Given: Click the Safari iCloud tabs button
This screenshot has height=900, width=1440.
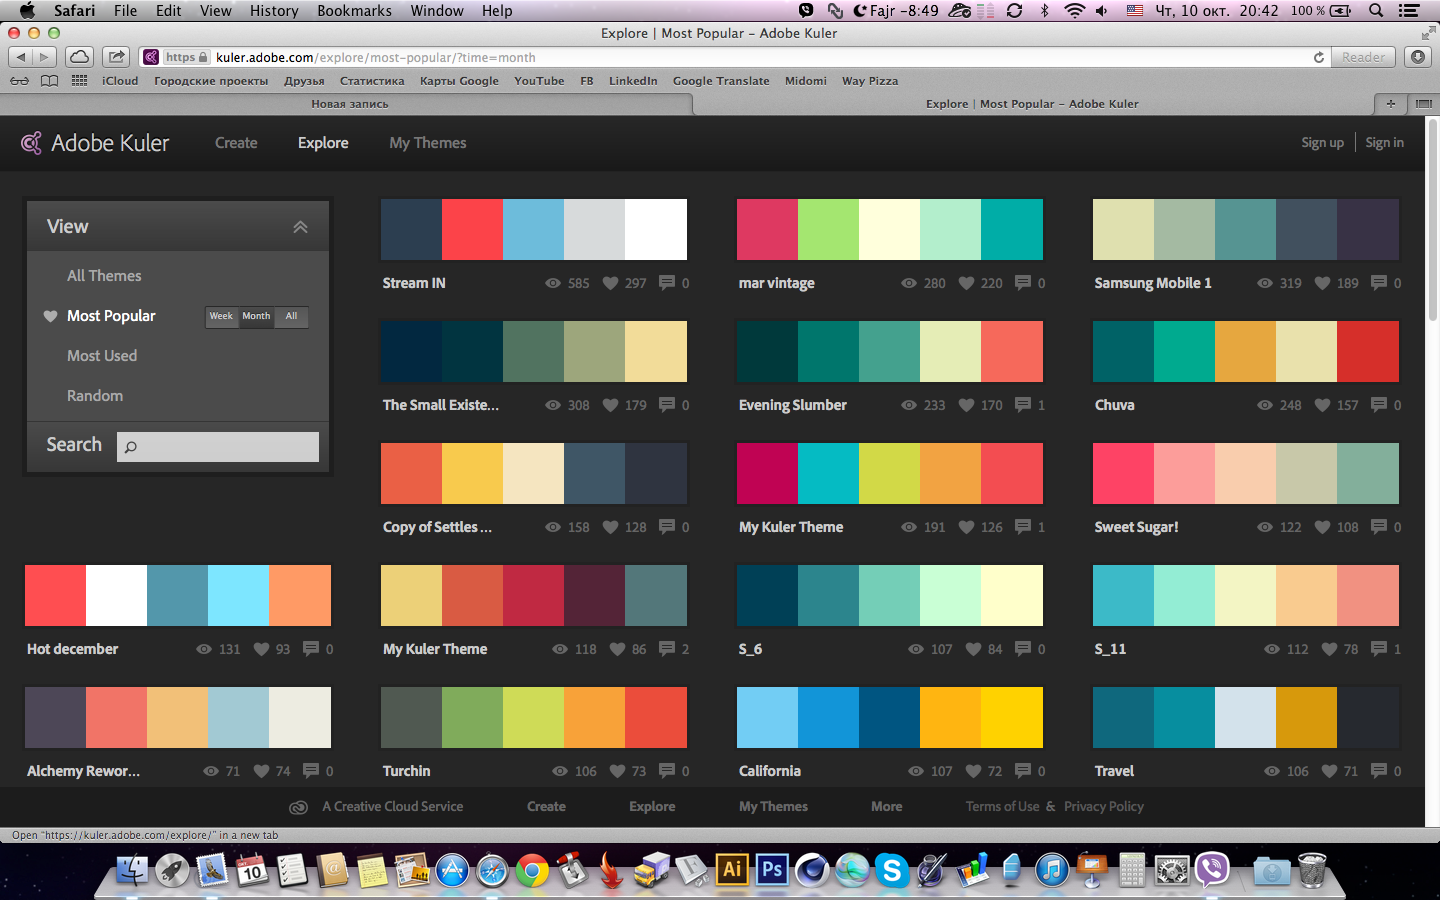Looking at the screenshot, I should (x=79, y=57).
